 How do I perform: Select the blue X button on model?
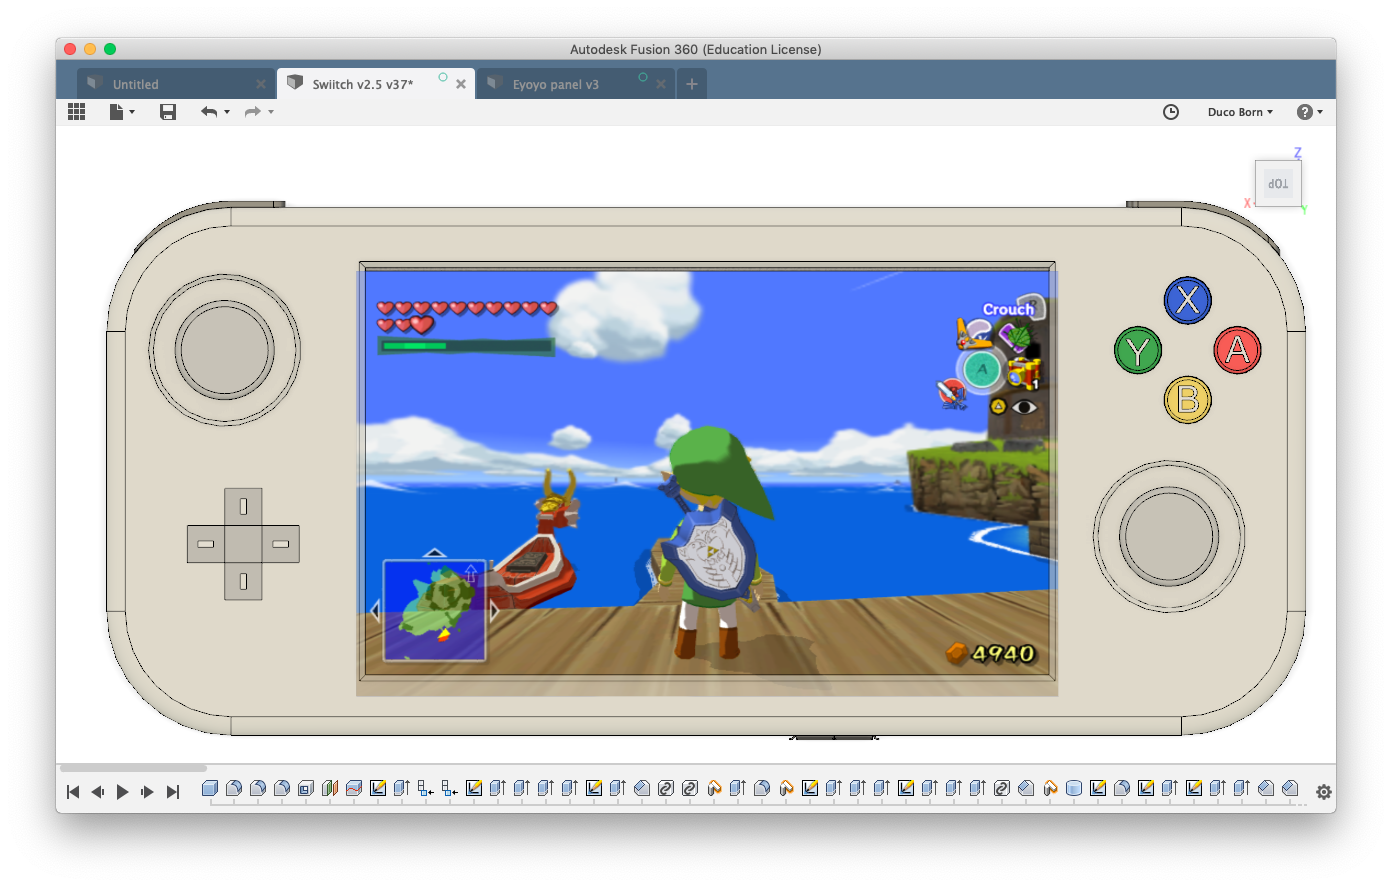pyautogui.click(x=1188, y=300)
